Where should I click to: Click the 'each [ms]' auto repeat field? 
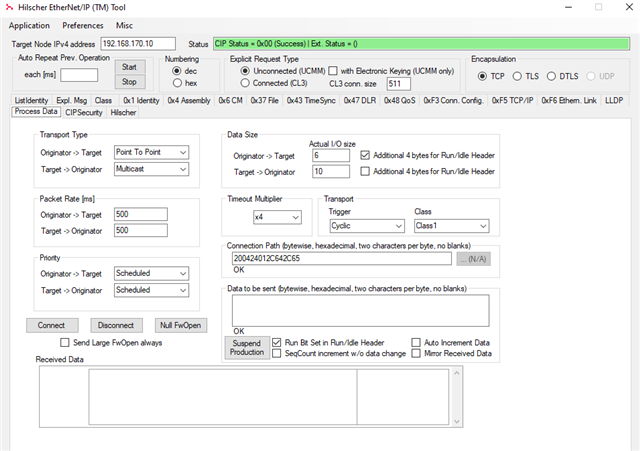coord(79,75)
